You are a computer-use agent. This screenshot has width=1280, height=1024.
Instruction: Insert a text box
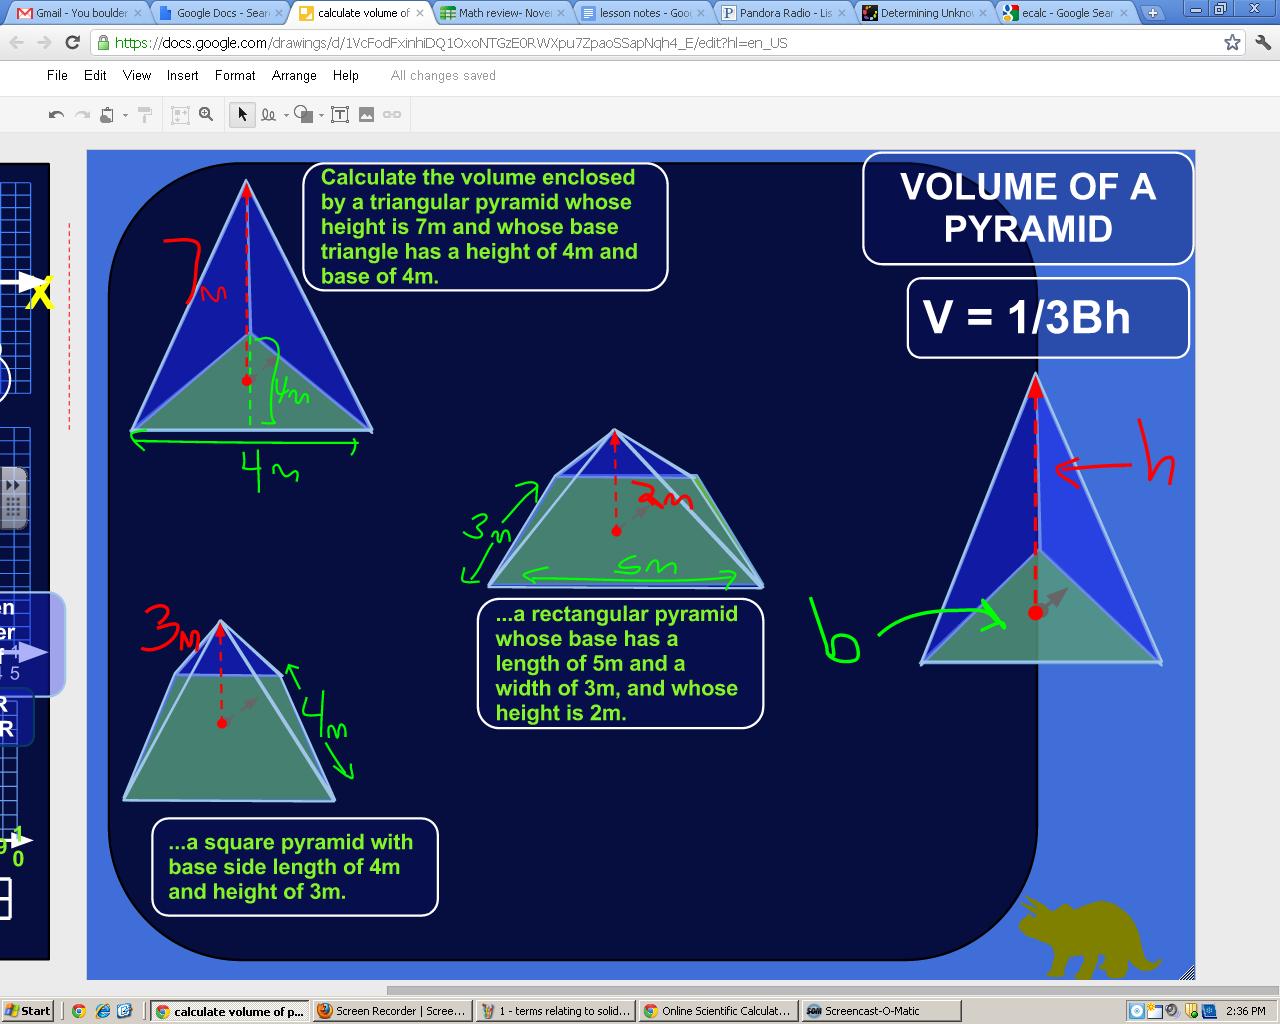(x=341, y=113)
